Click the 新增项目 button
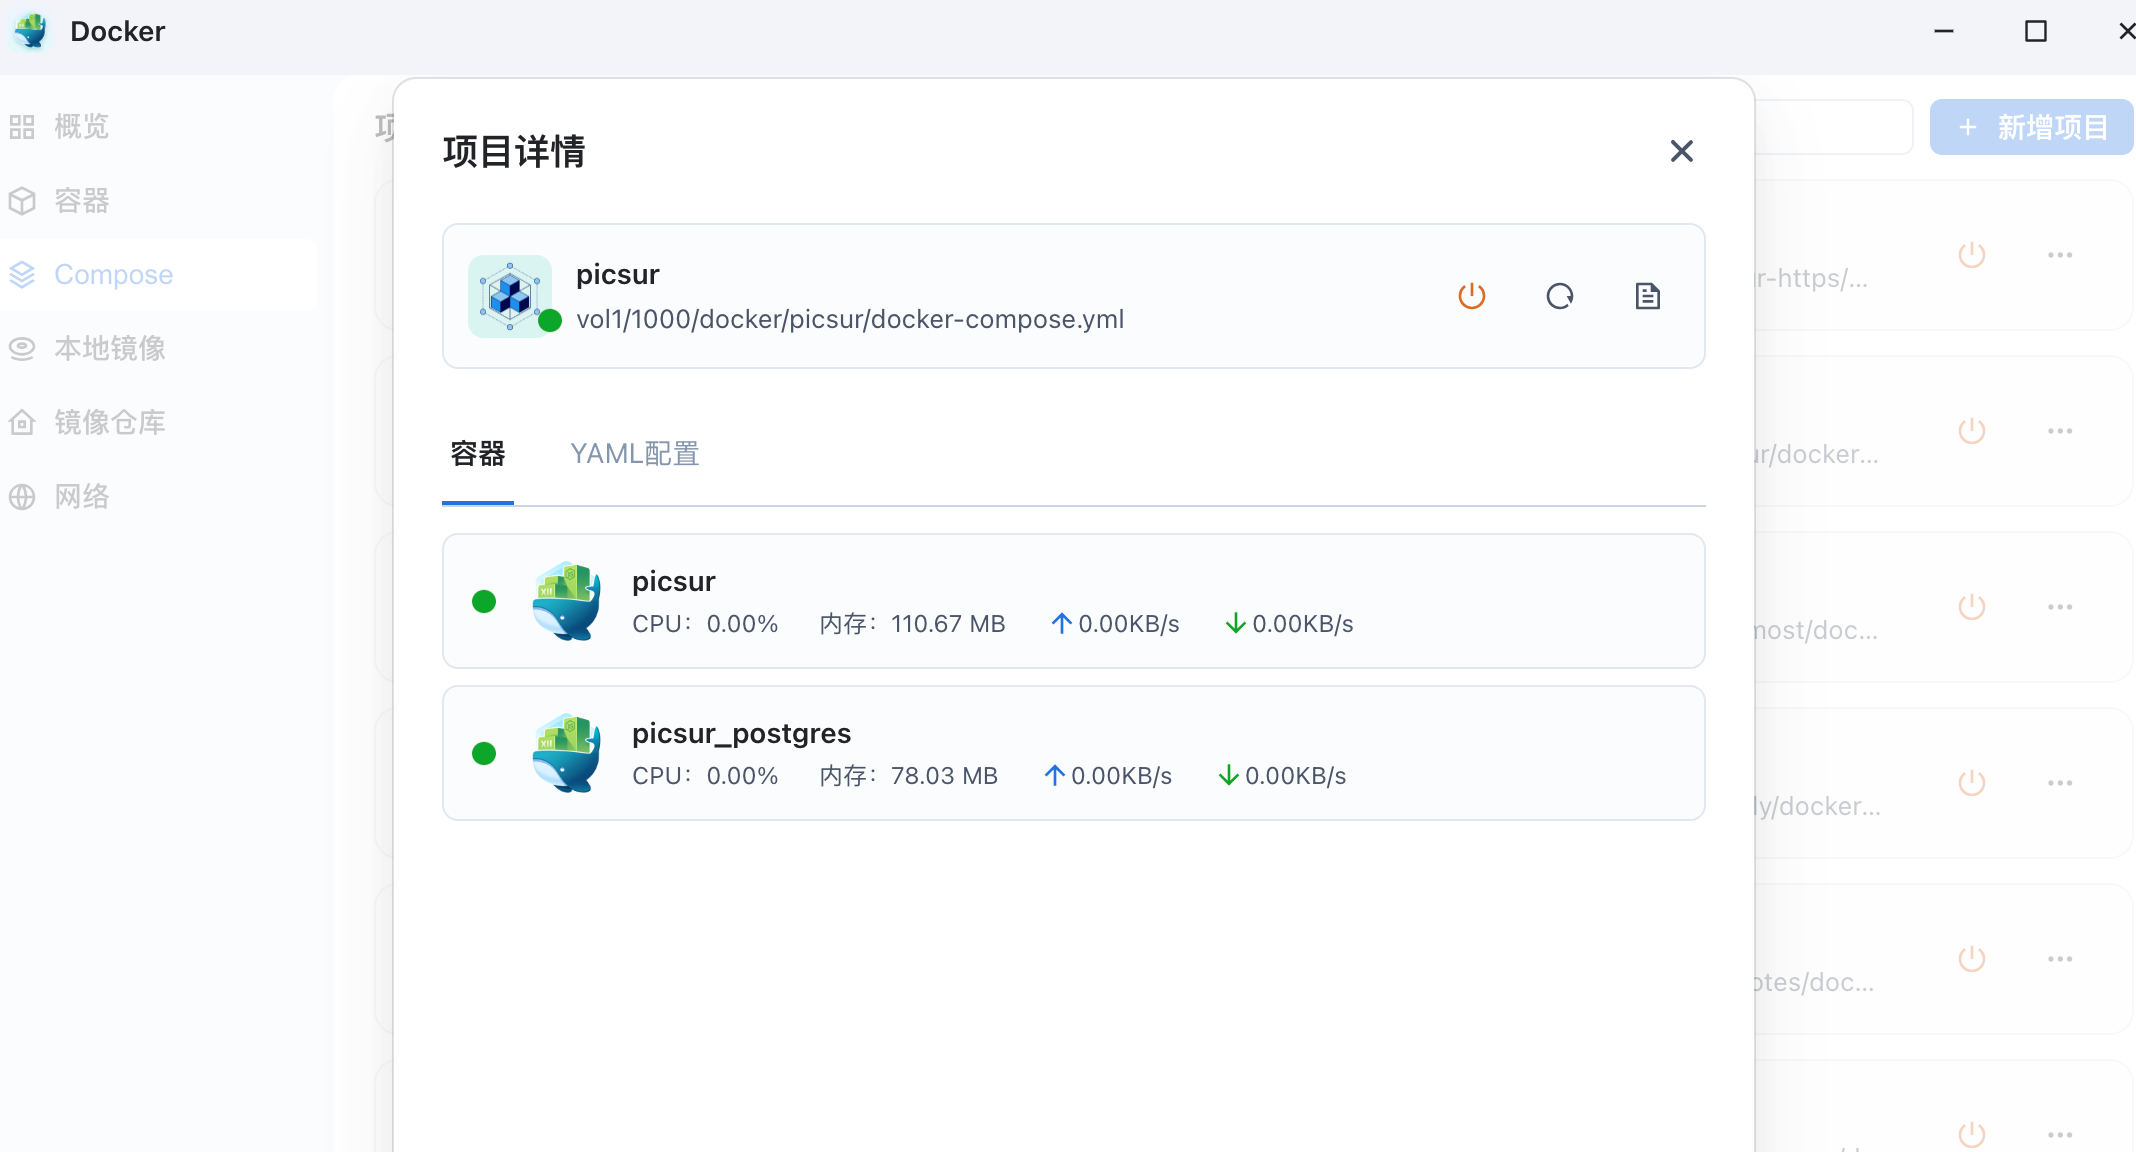Viewport: 2136px width, 1152px height. point(2031,127)
